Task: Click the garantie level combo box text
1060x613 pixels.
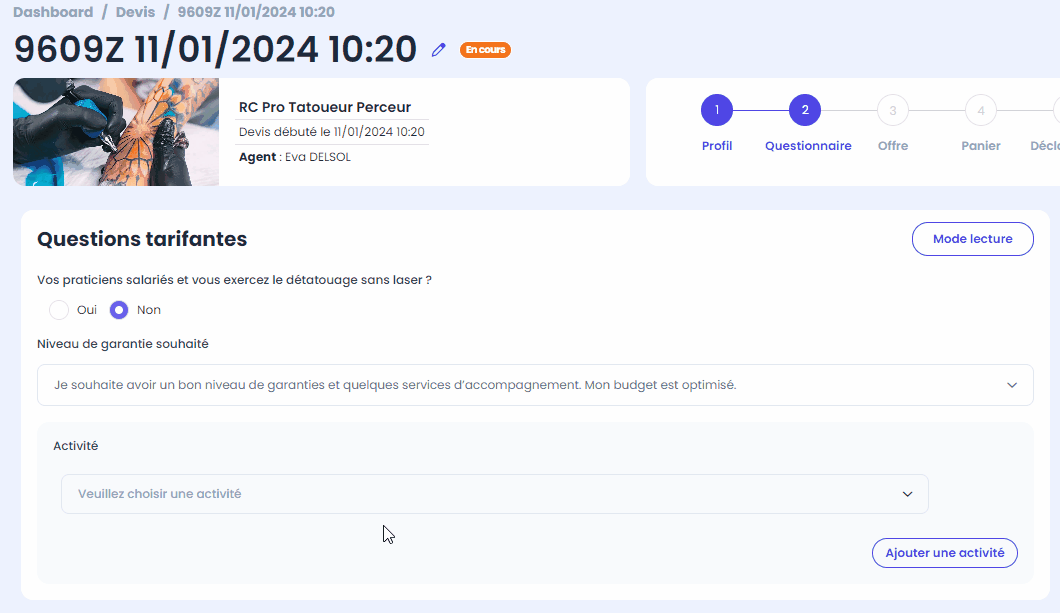Action: pyautogui.click(x=395, y=385)
